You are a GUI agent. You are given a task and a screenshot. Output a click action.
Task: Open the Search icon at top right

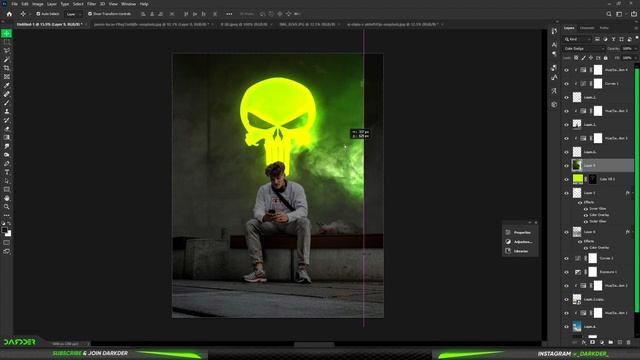[x=609, y=14]
